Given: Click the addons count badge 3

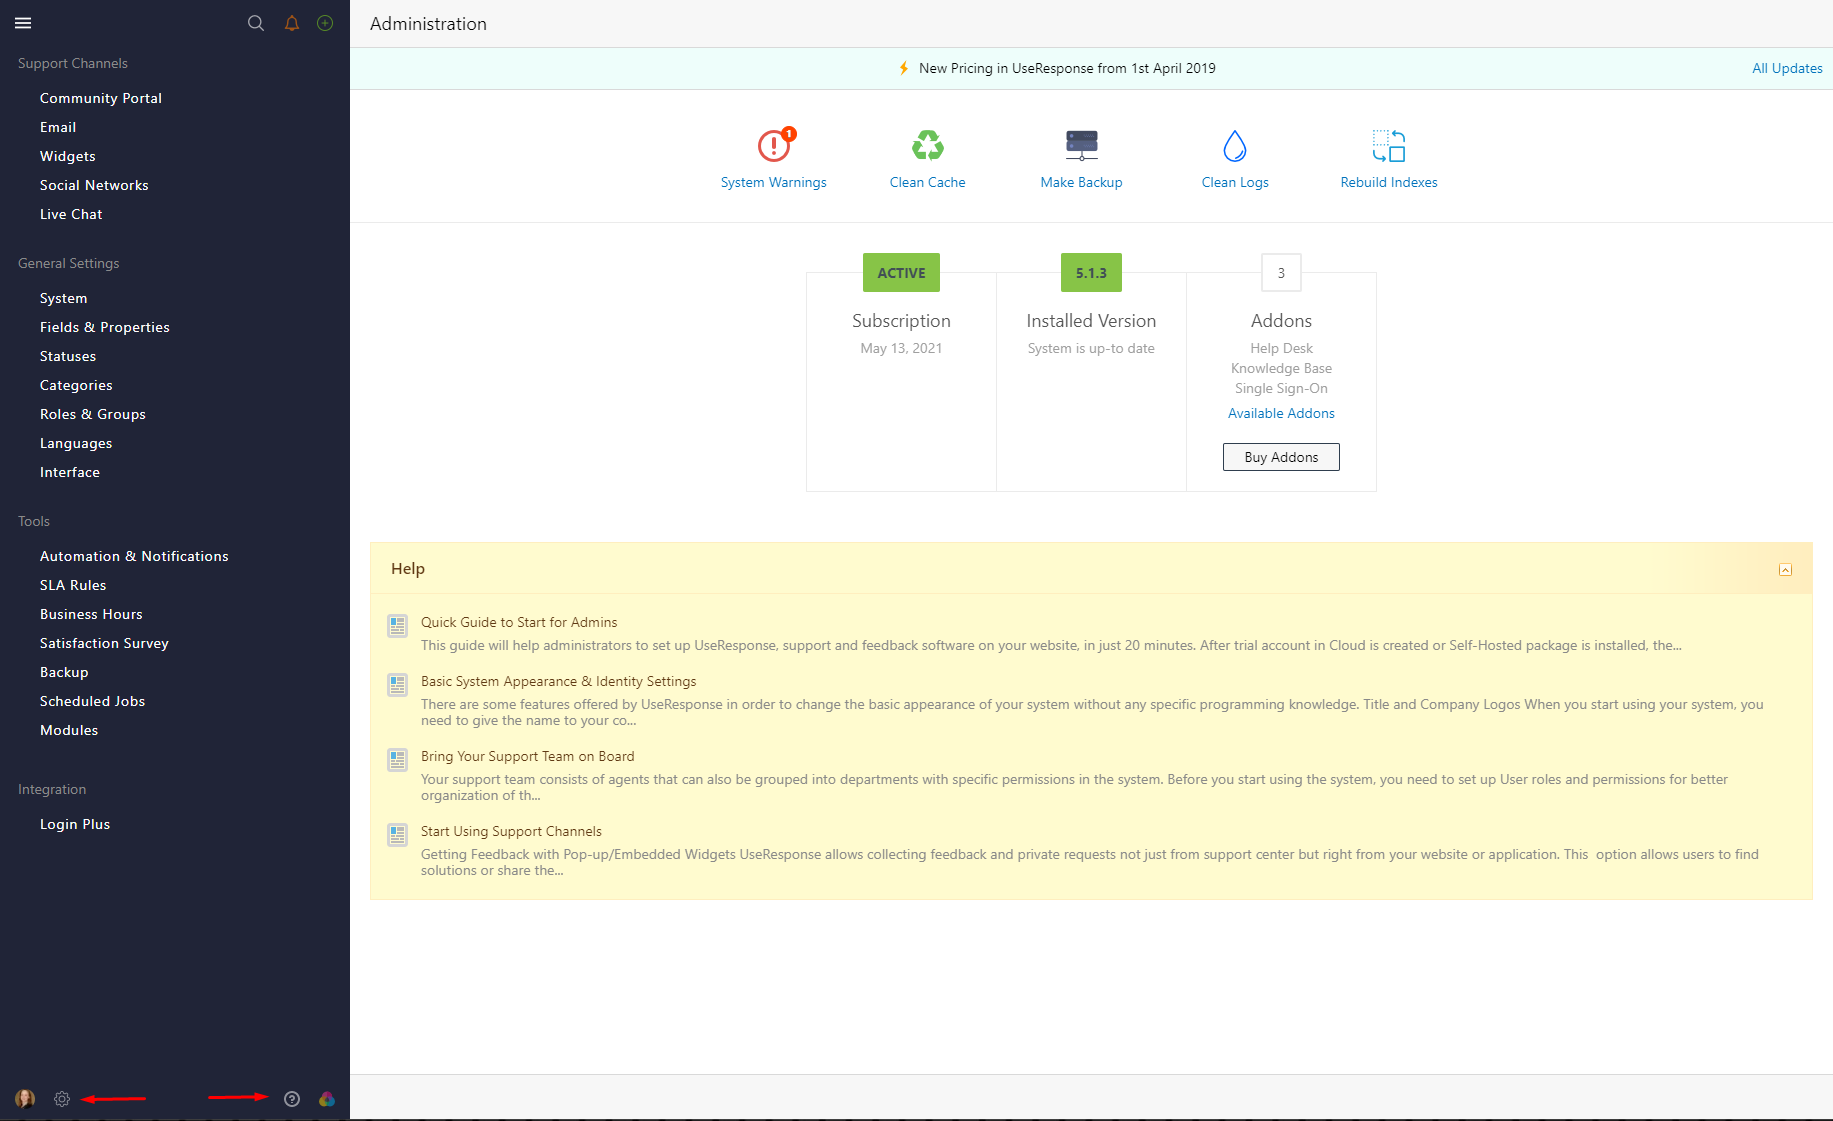Looking at the screenshot, I should pos(1281,272).
